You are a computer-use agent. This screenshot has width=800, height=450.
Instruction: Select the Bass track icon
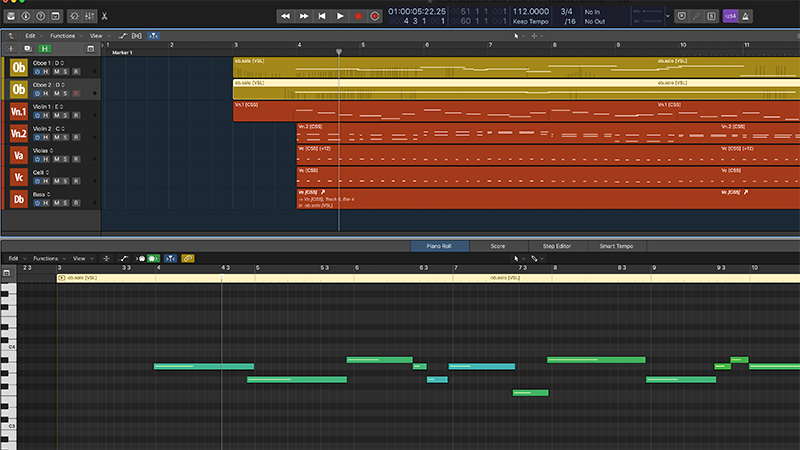(x=18, y=199)
